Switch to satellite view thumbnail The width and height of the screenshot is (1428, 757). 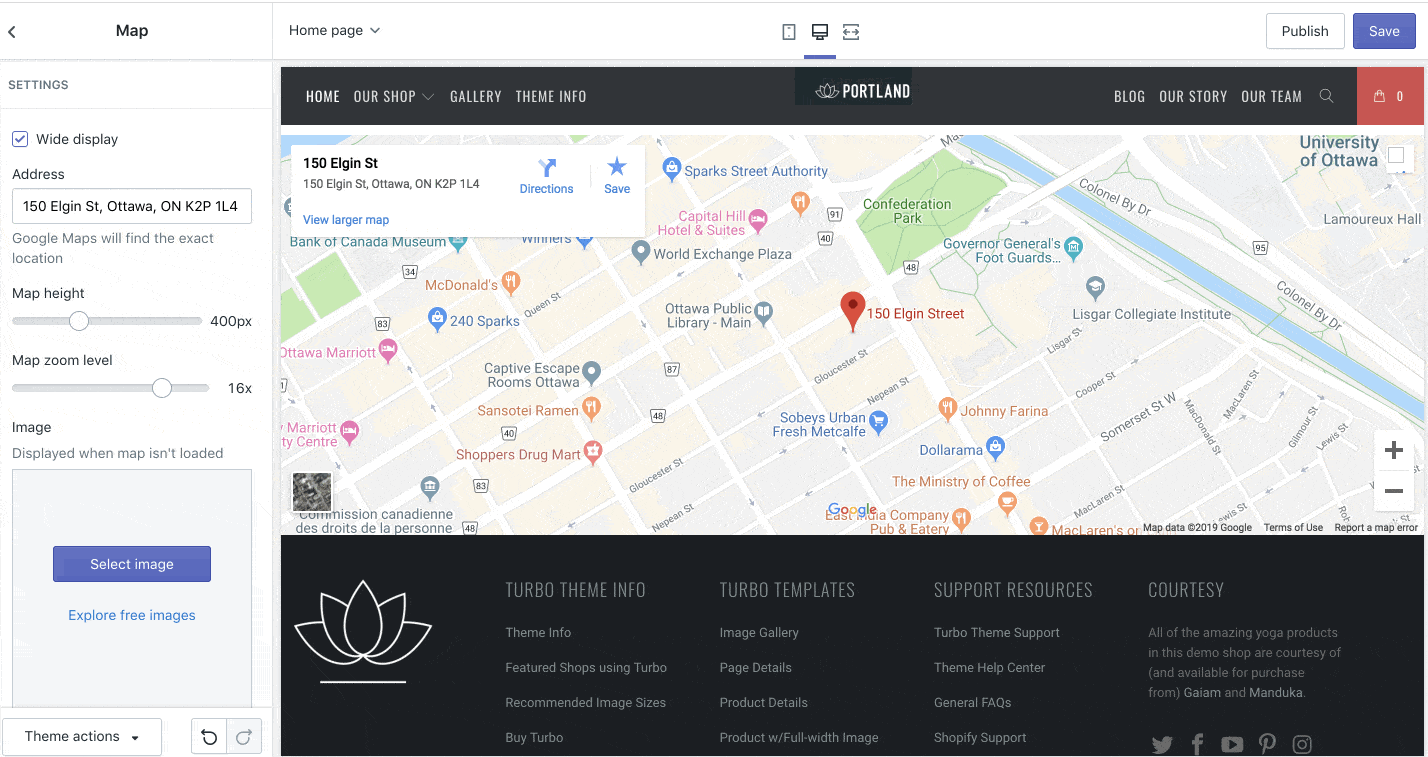click(311, 492)
